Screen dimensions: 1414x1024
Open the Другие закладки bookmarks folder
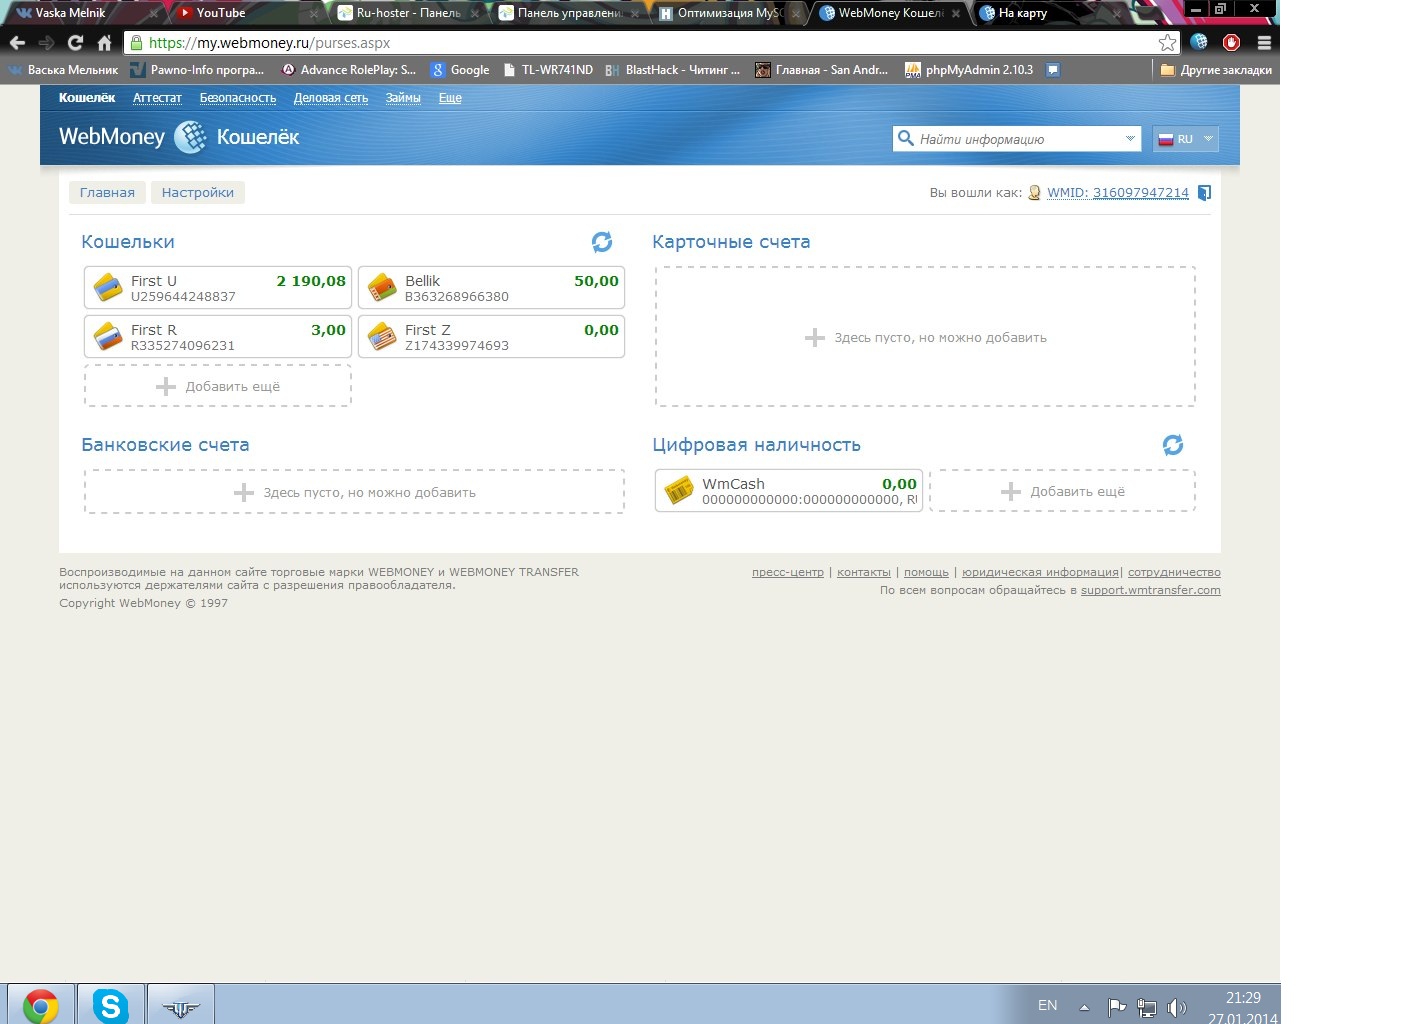1216,70
